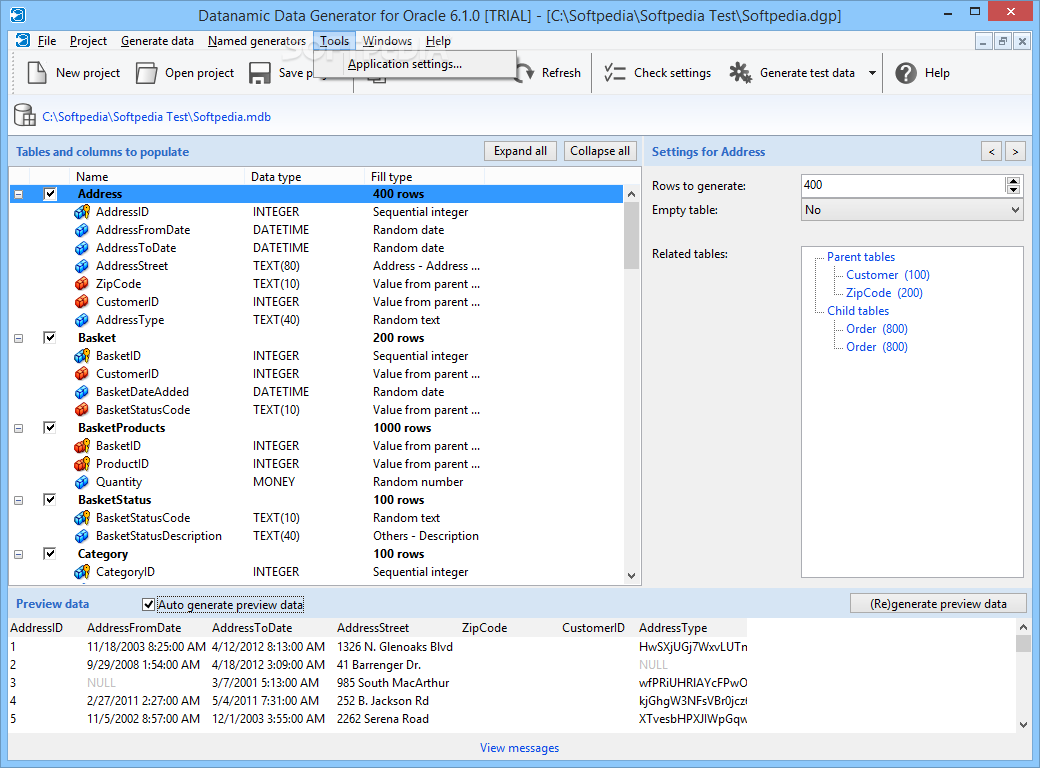This screenshot has height=768, width=1040.
Task: Uncheck the Basket table checkbox
Action: (50, 338)
